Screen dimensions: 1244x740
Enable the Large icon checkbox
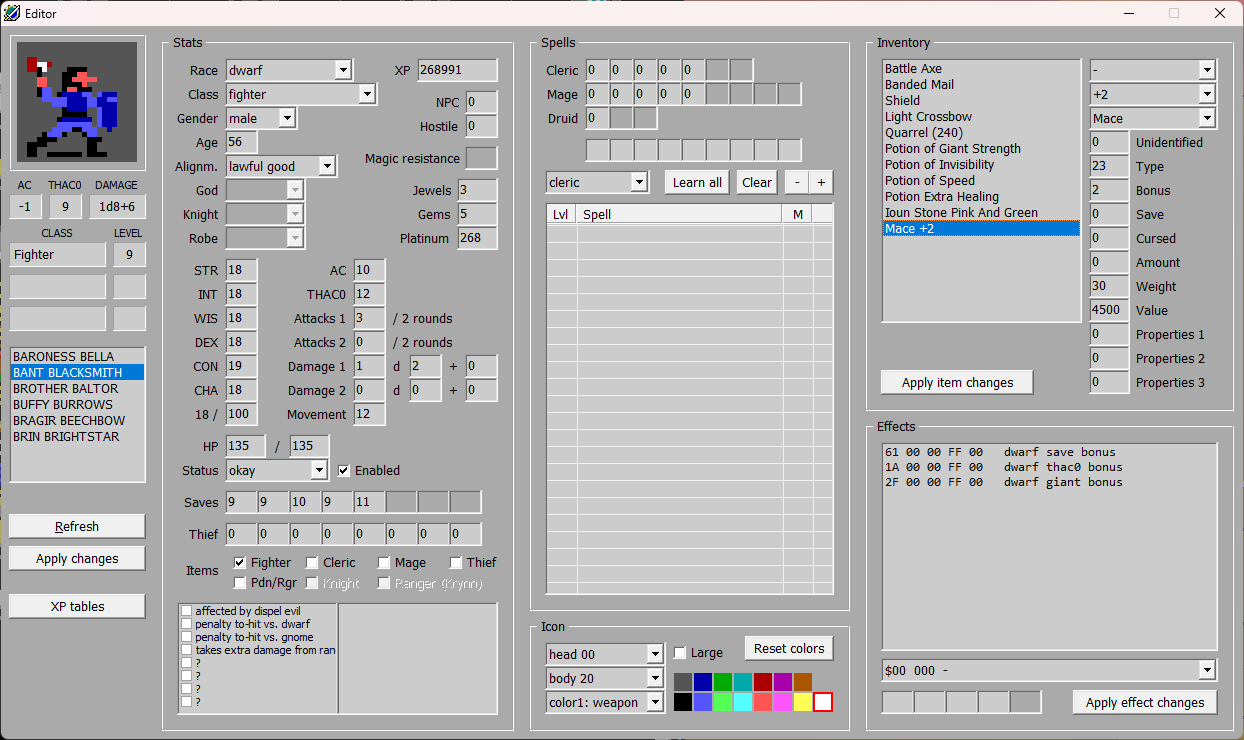point(680,653)
